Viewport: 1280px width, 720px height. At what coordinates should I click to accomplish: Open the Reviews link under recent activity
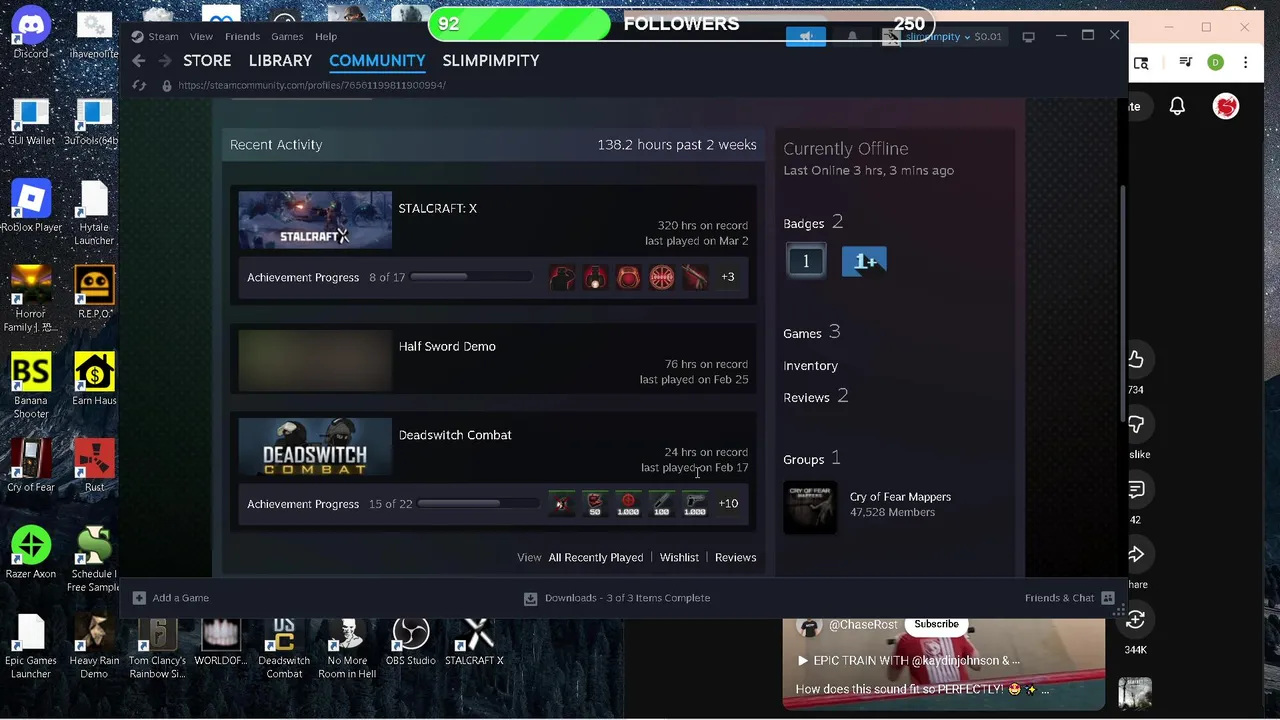(735, 558)
